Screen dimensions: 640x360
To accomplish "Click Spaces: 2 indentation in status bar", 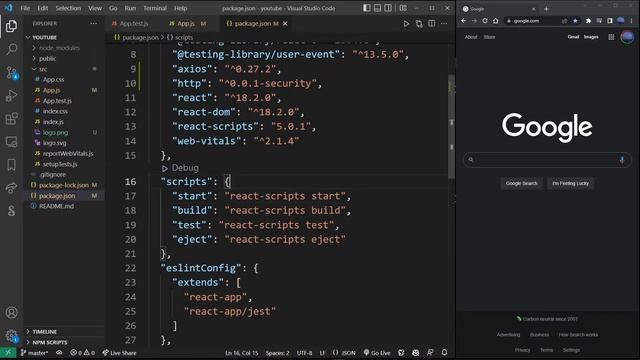I will 278,353.
